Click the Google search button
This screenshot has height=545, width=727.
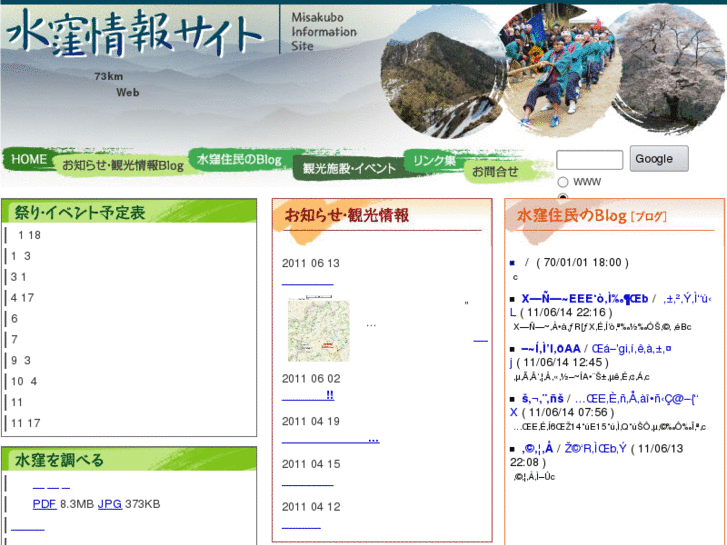(x=659, y=159)
